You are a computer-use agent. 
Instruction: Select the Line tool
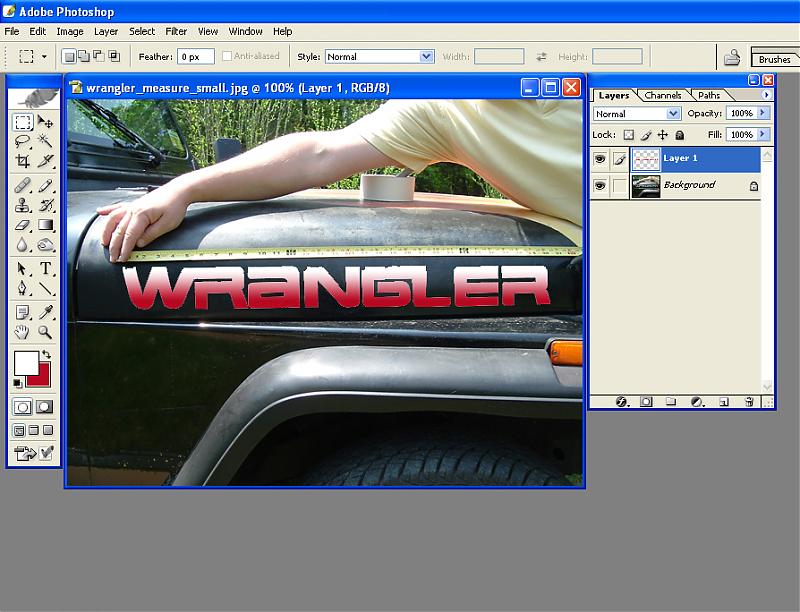45,288
